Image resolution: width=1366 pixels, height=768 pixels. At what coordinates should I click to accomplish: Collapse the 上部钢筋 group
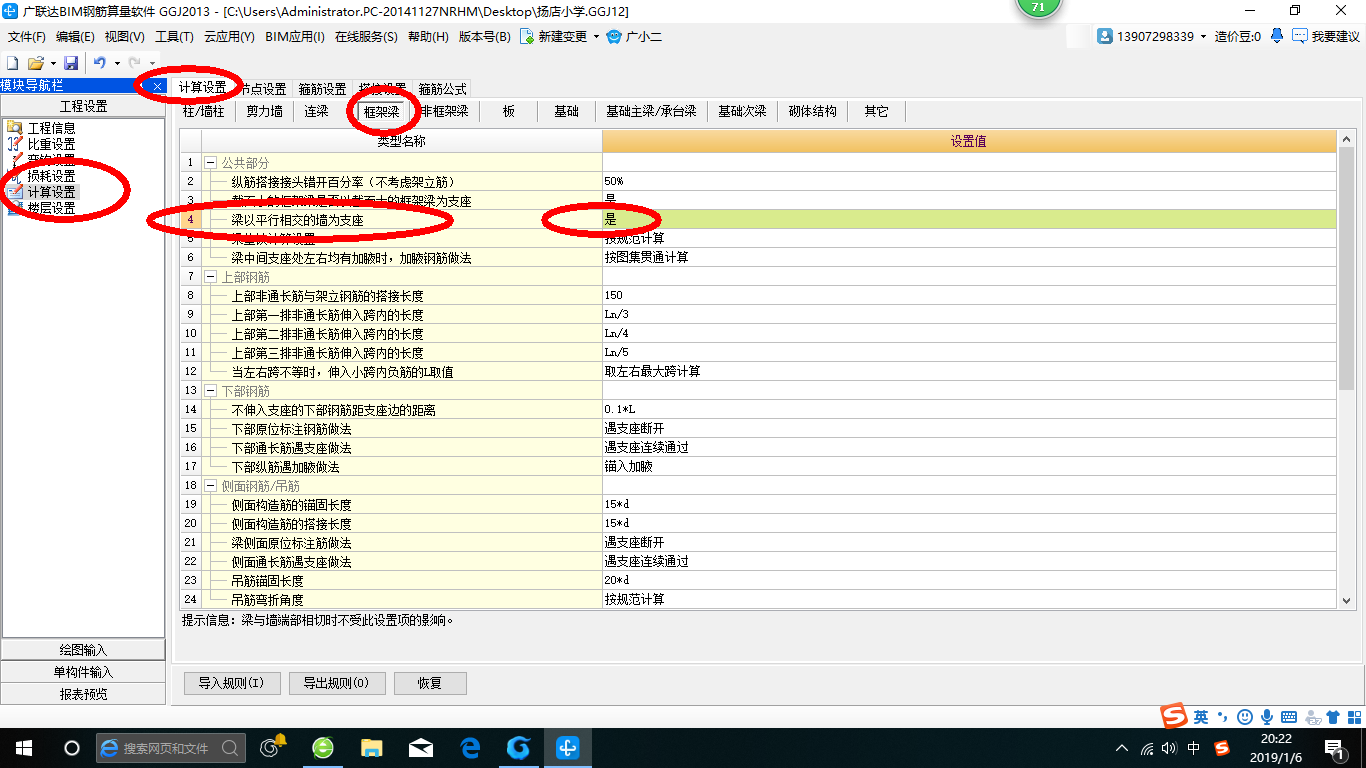(210, 276)
